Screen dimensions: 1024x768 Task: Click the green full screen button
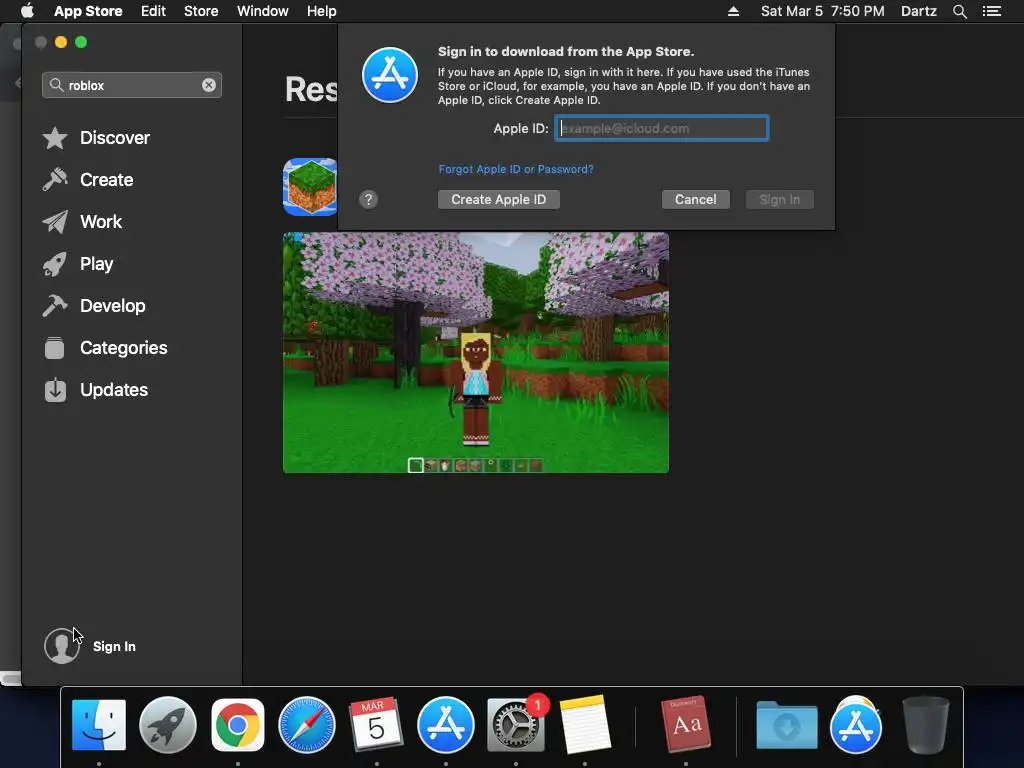(x=81, y=42)
